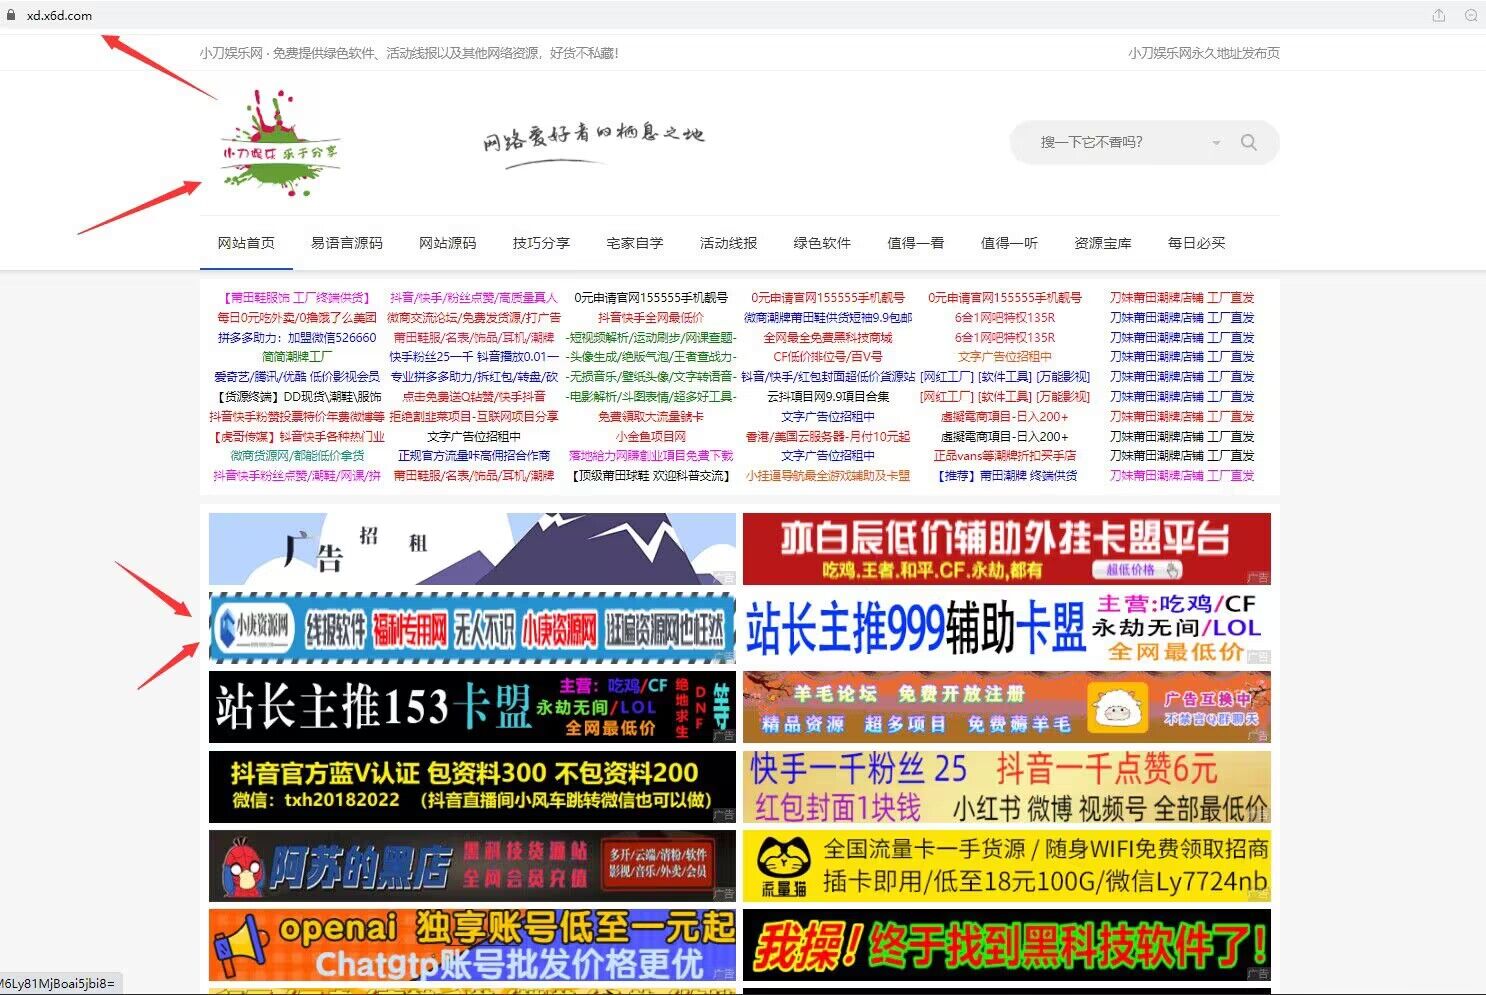Click the search magnifier icon
Viewport: 1486px width, 995px height.
[1248, 142]
